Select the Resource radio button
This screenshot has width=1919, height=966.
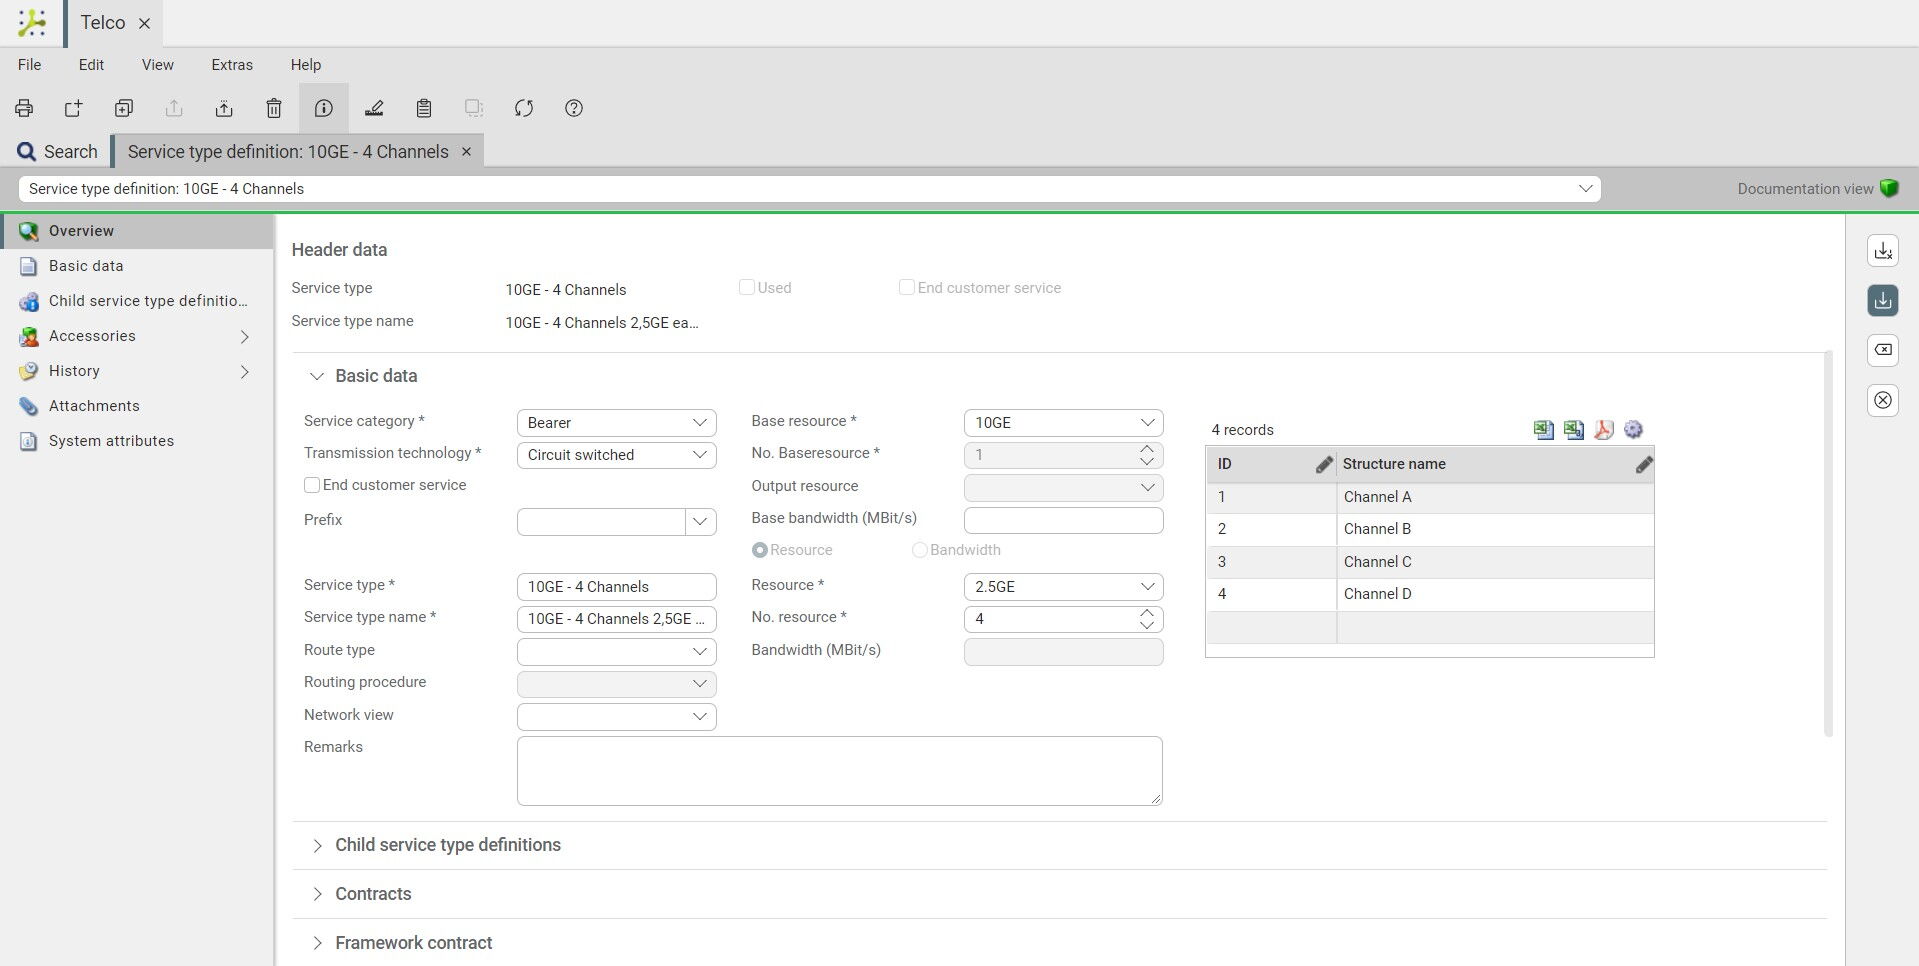click(x=760, y=550)
